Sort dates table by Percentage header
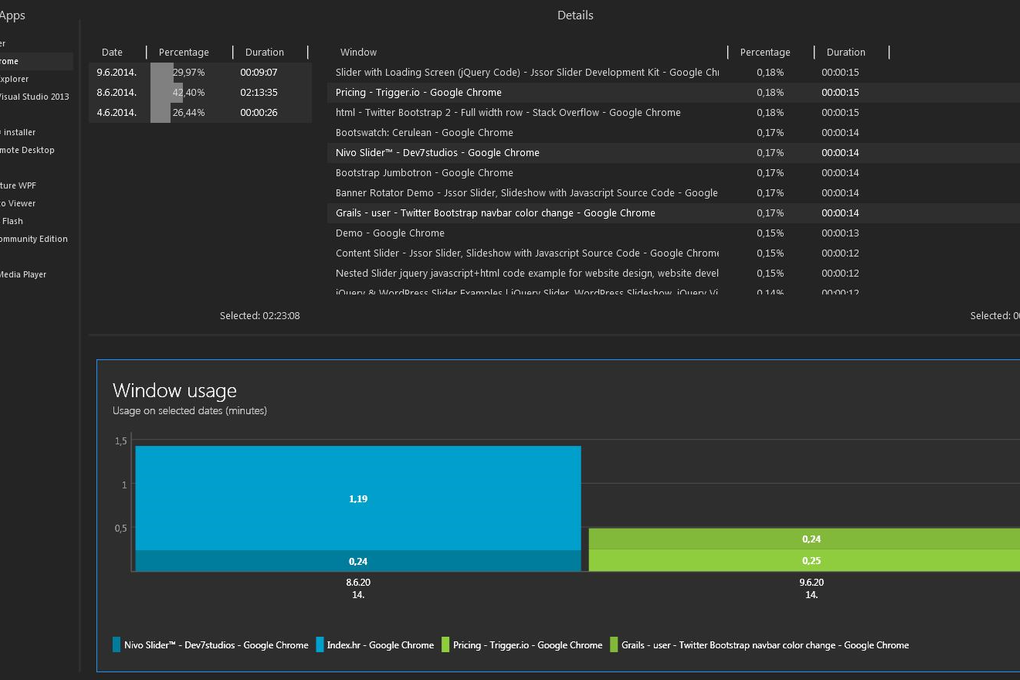Image resolution: width=1020 pixels, height=680 pixels. [x=183, y=52]
